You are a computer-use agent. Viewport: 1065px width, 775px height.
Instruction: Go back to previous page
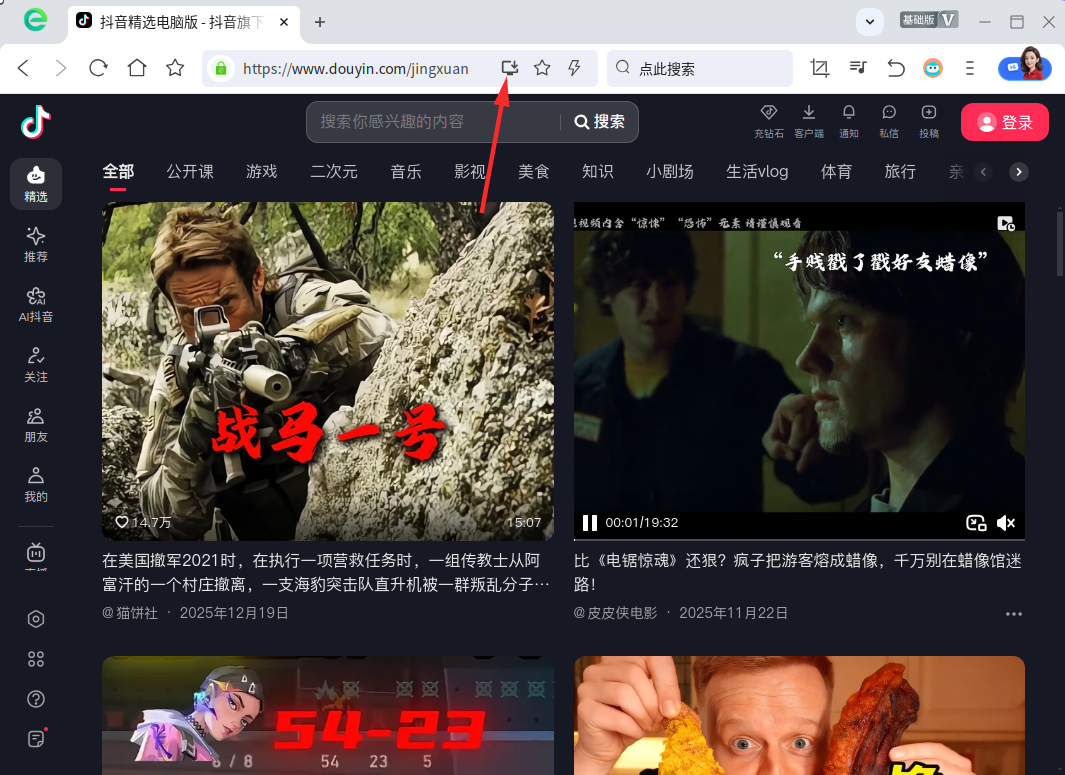point(24,68)
